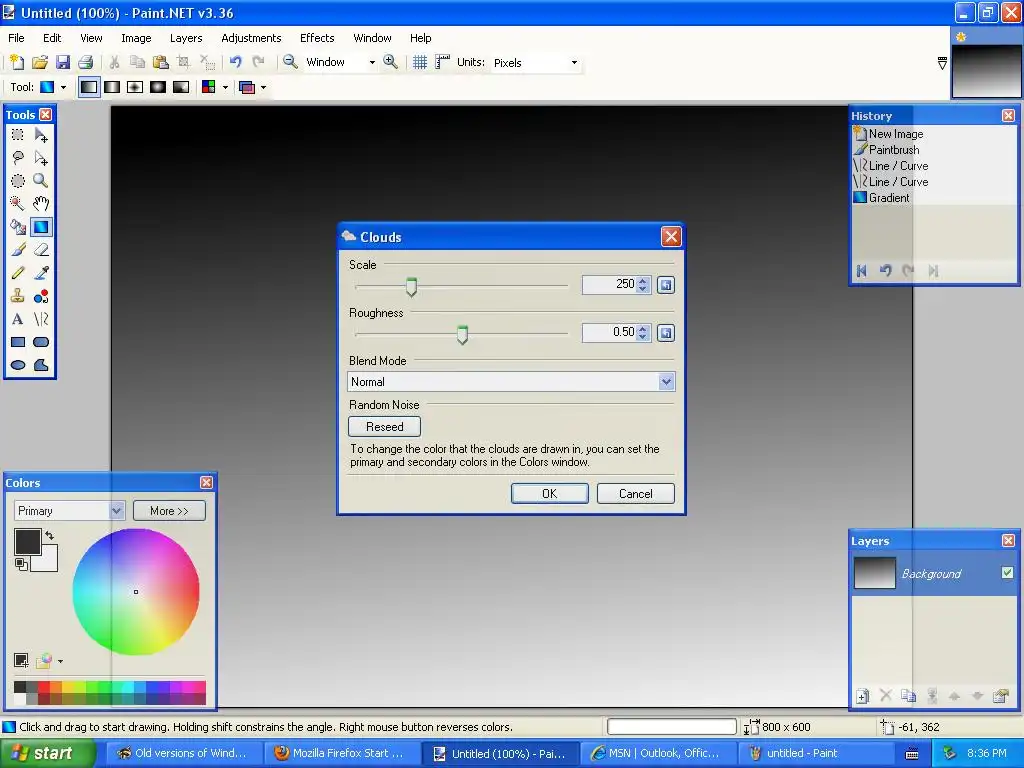The image size is (1024, 768).
Task: Select the Ellipse Select tool
Action: (18, 181)
